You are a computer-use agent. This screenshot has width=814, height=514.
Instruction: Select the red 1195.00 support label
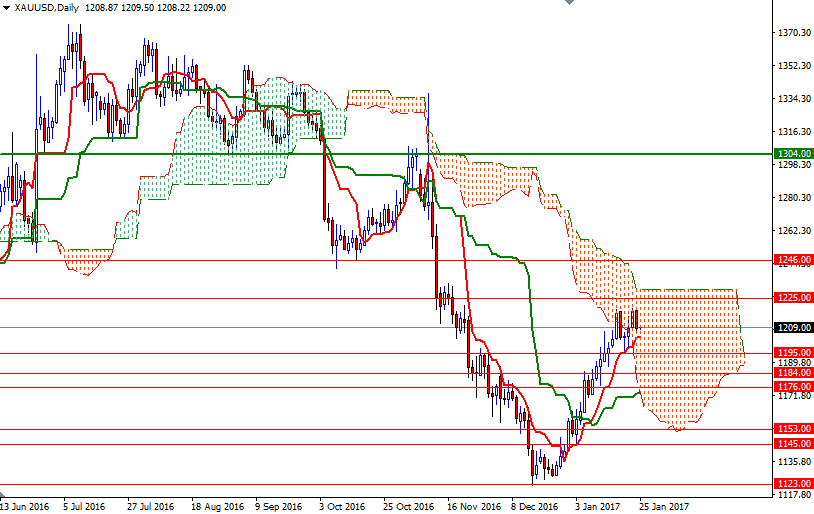(x=794, y=353)
